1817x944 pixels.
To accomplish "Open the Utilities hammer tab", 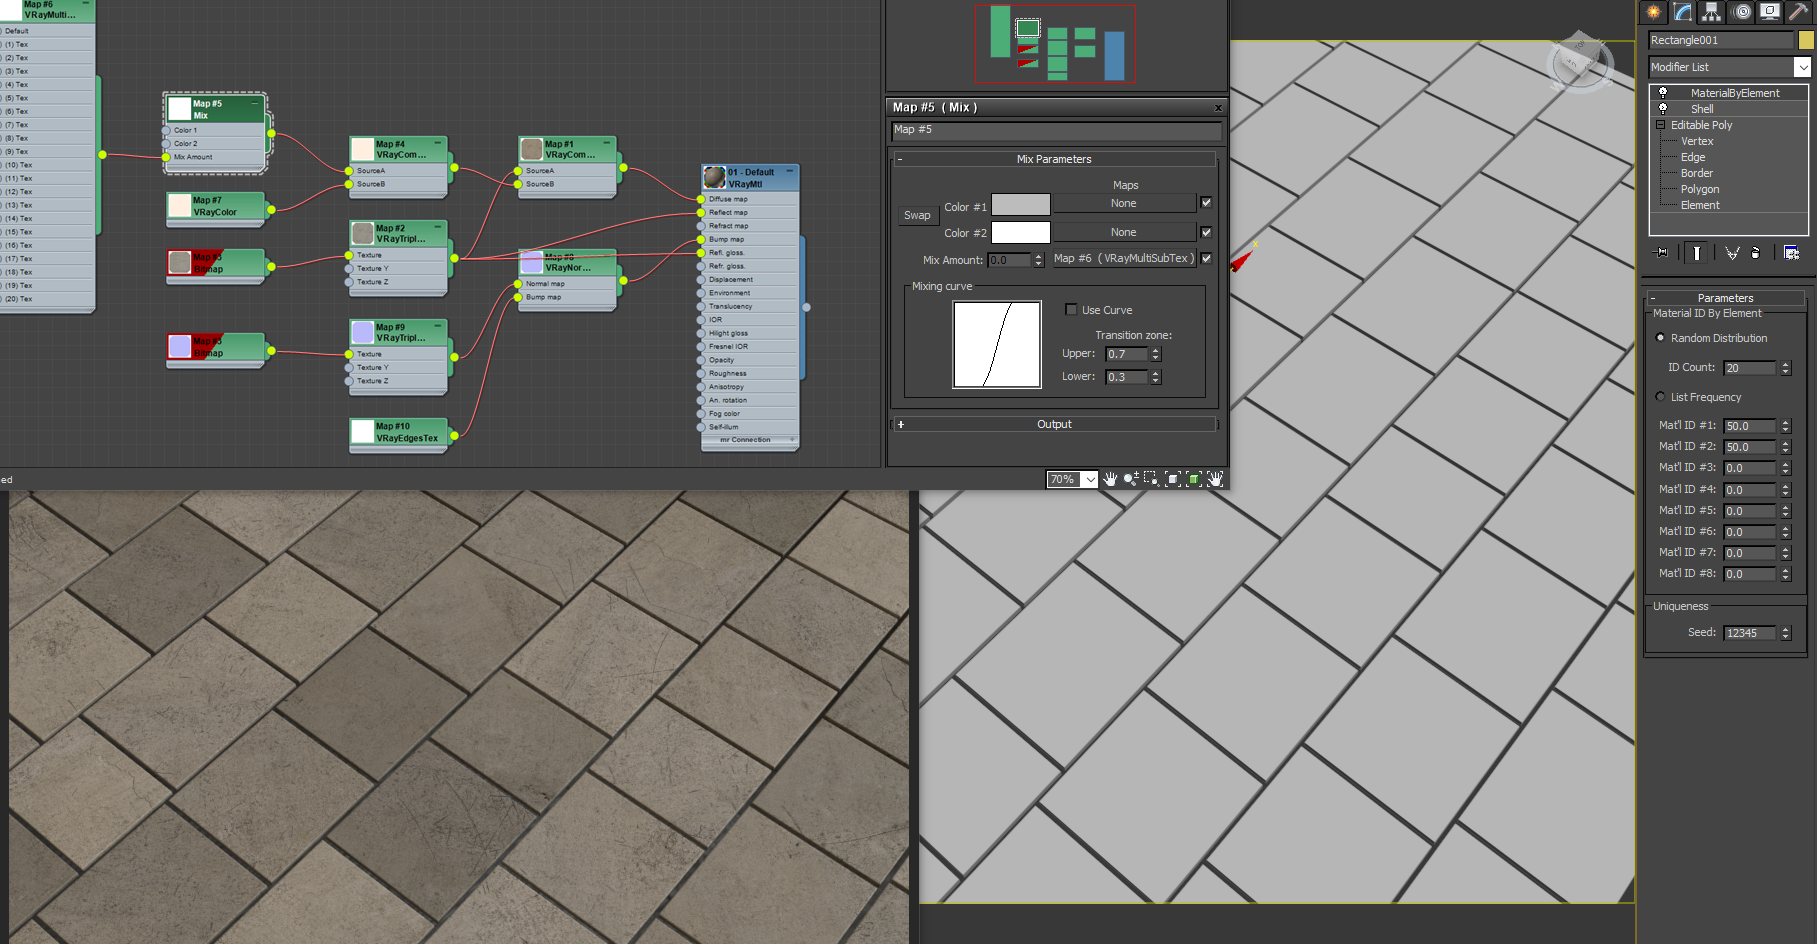I will pyautogui.click(x=1799, y=12).
